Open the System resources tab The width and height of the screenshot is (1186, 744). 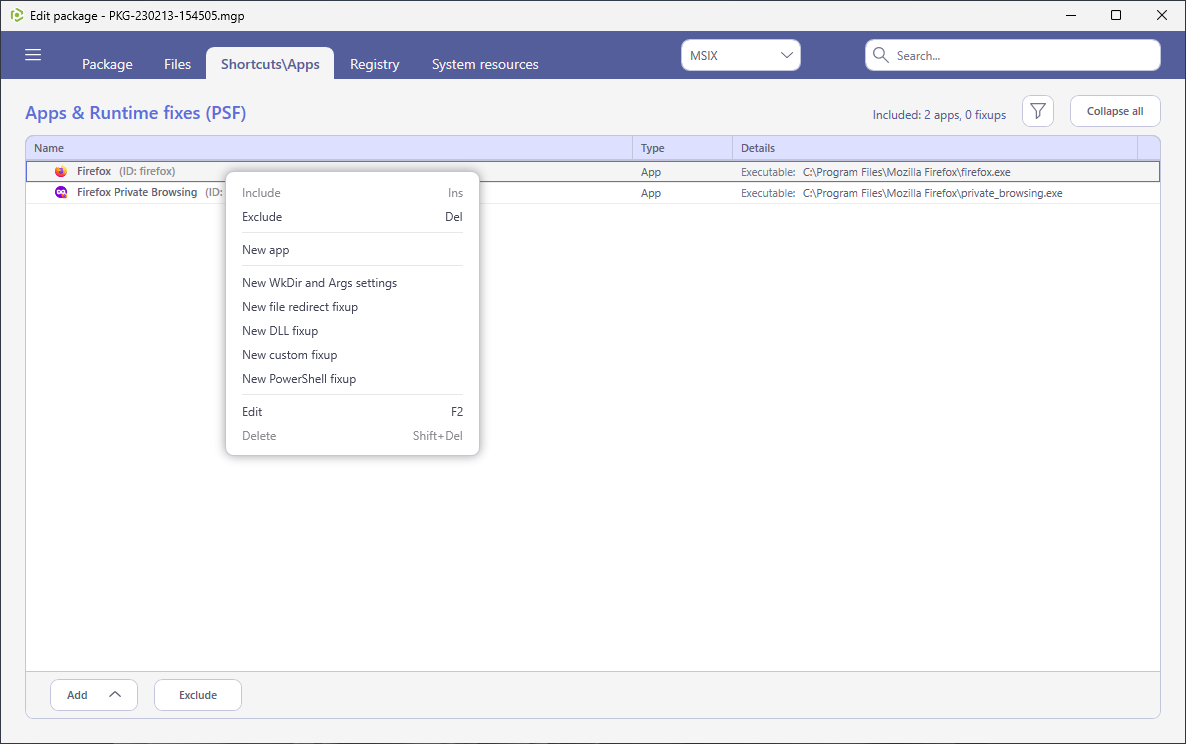pos(485,64)
